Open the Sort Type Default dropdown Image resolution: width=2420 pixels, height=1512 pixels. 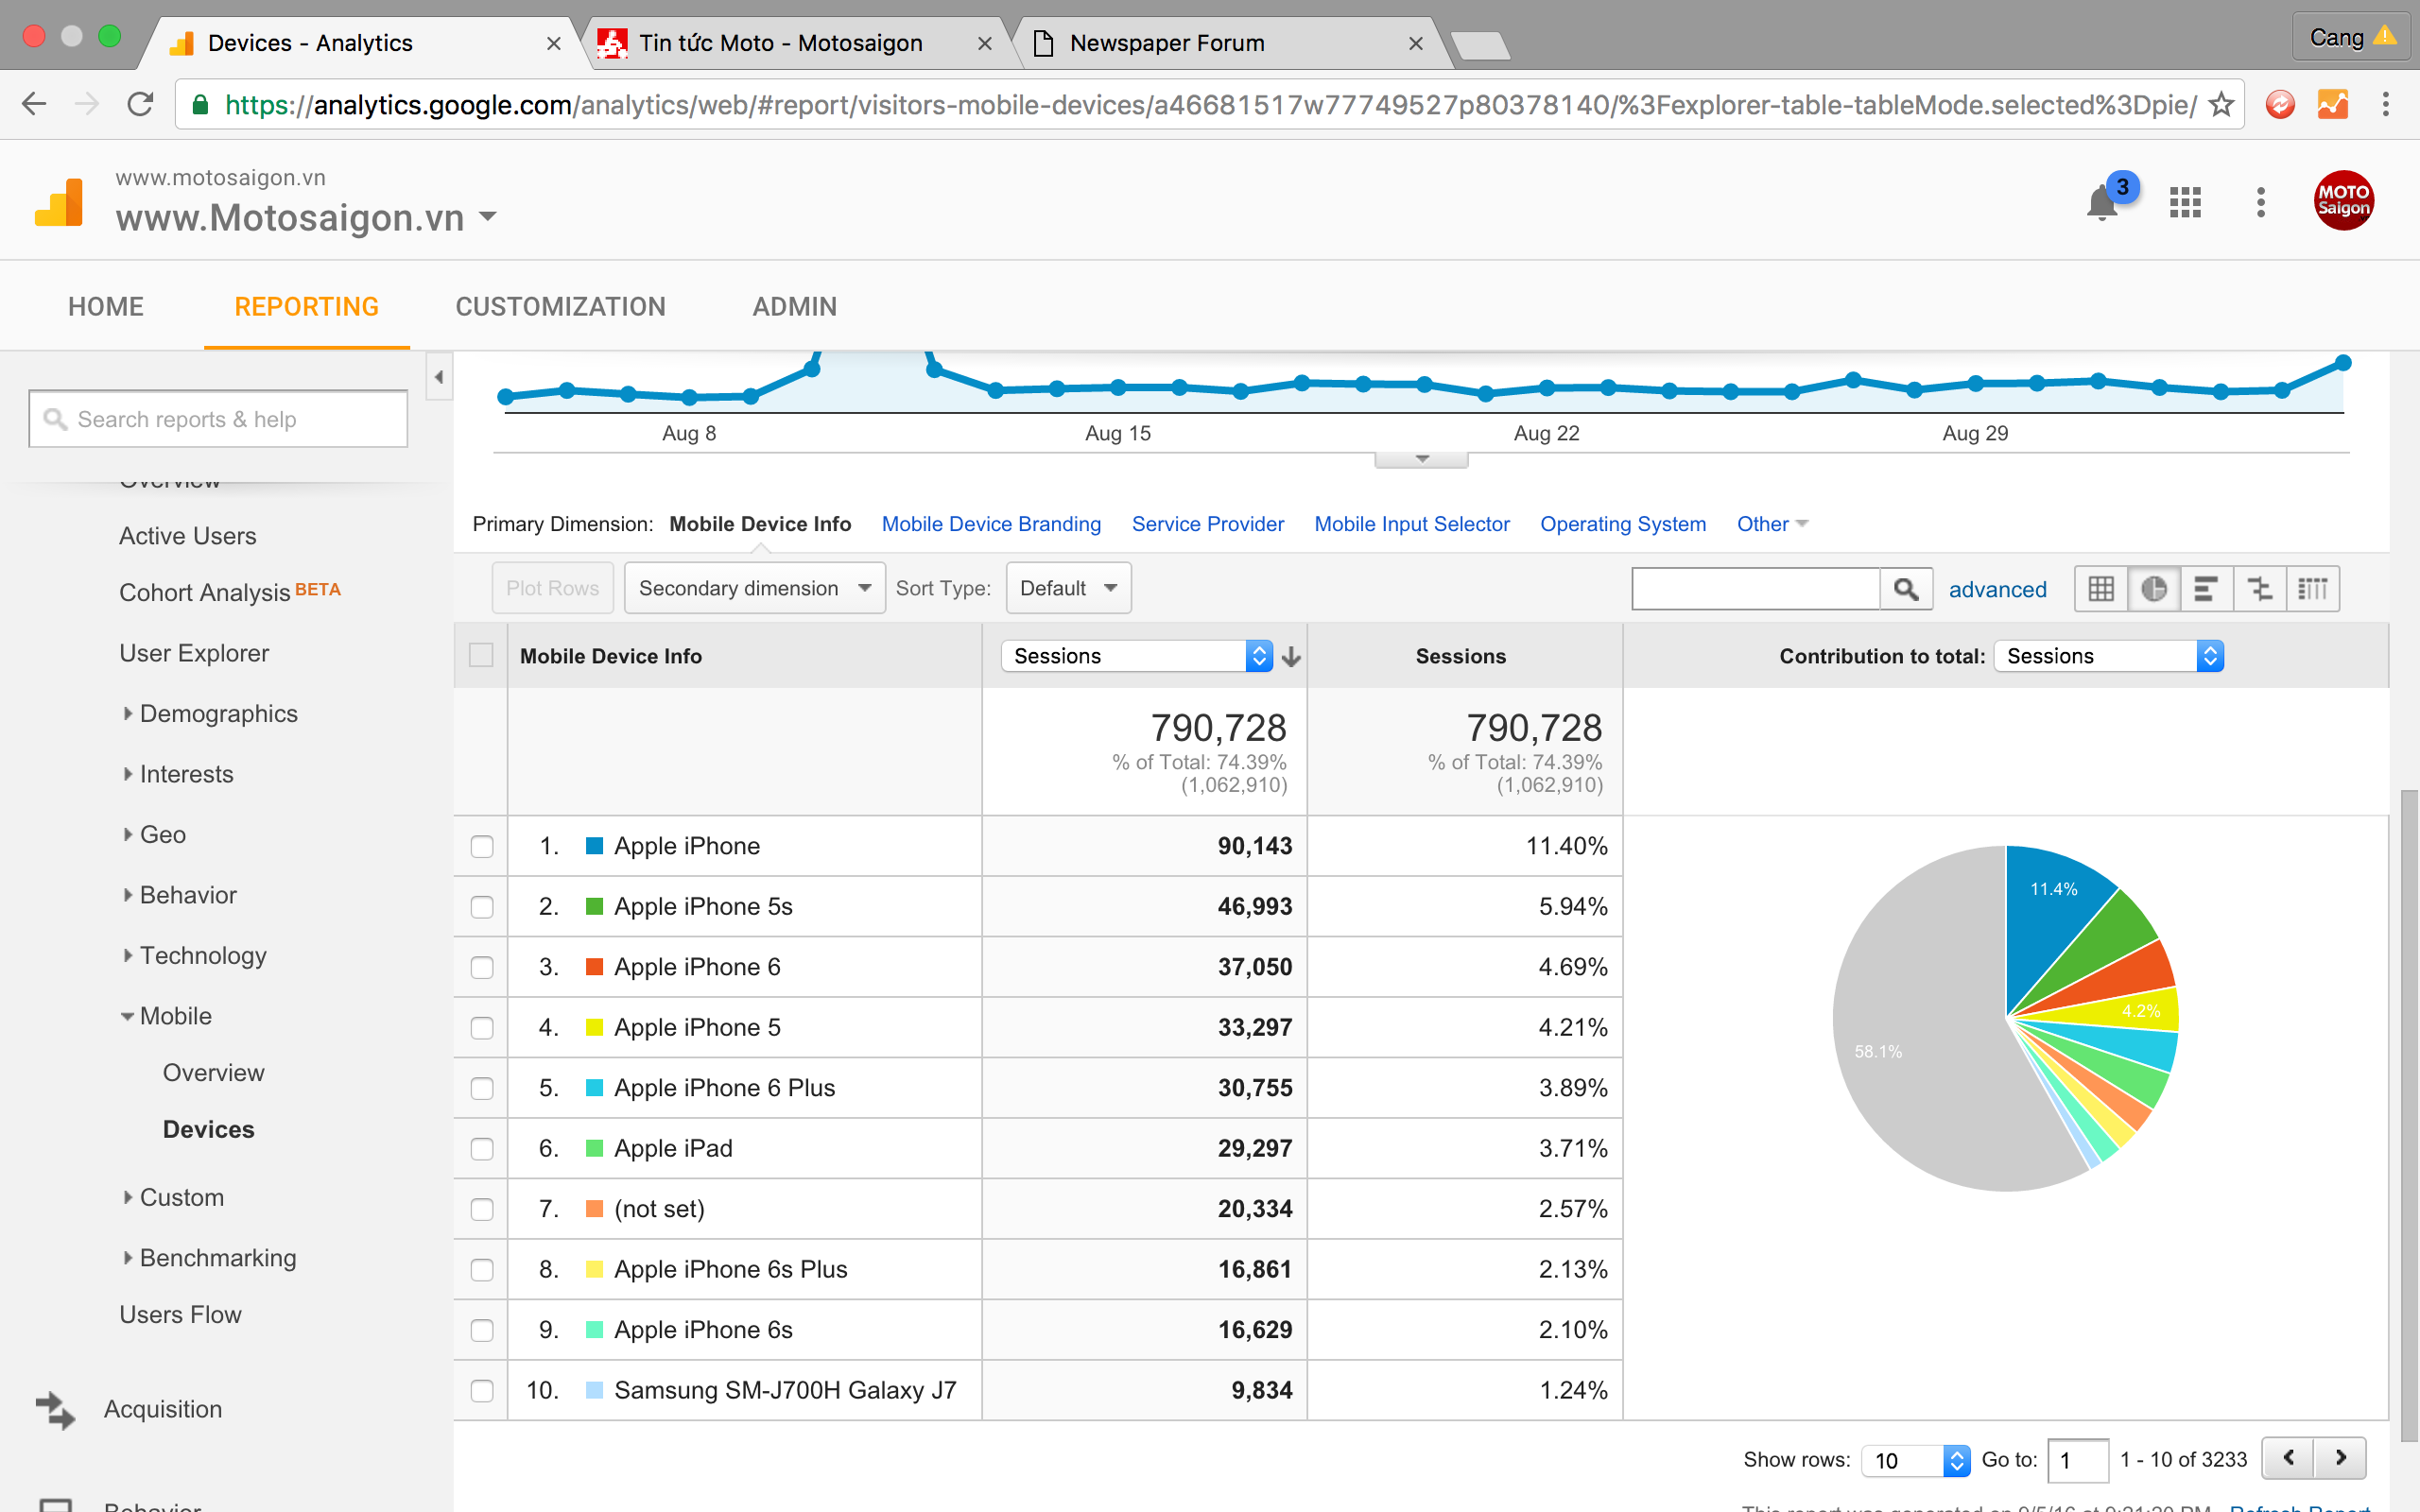tap(1068, 588)
